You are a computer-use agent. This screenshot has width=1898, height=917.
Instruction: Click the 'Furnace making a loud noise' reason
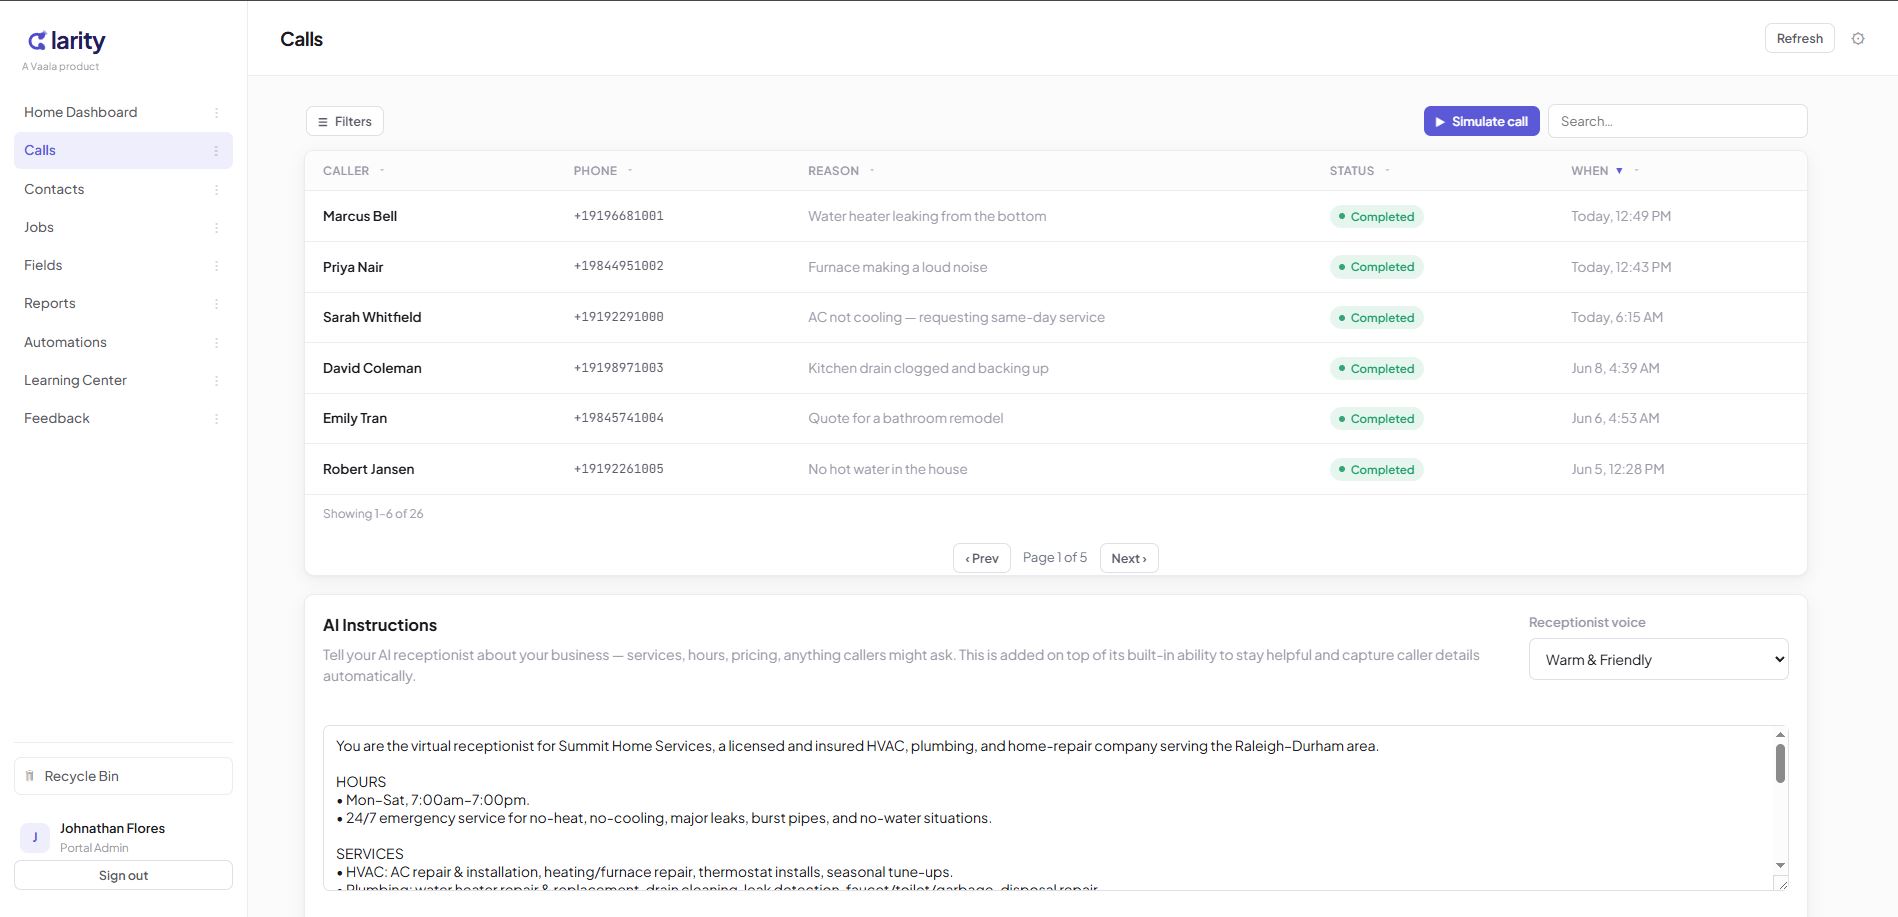coord(898,267)
